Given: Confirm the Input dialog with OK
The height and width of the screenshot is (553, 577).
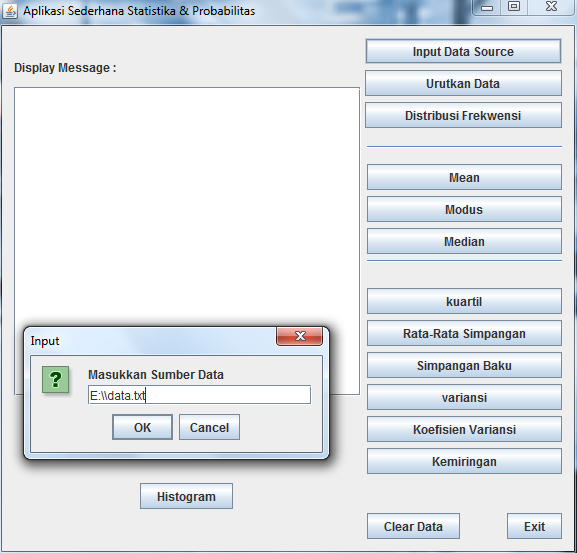Looking at the screenshot, I should pyautogui.click(x=142, y=427).
